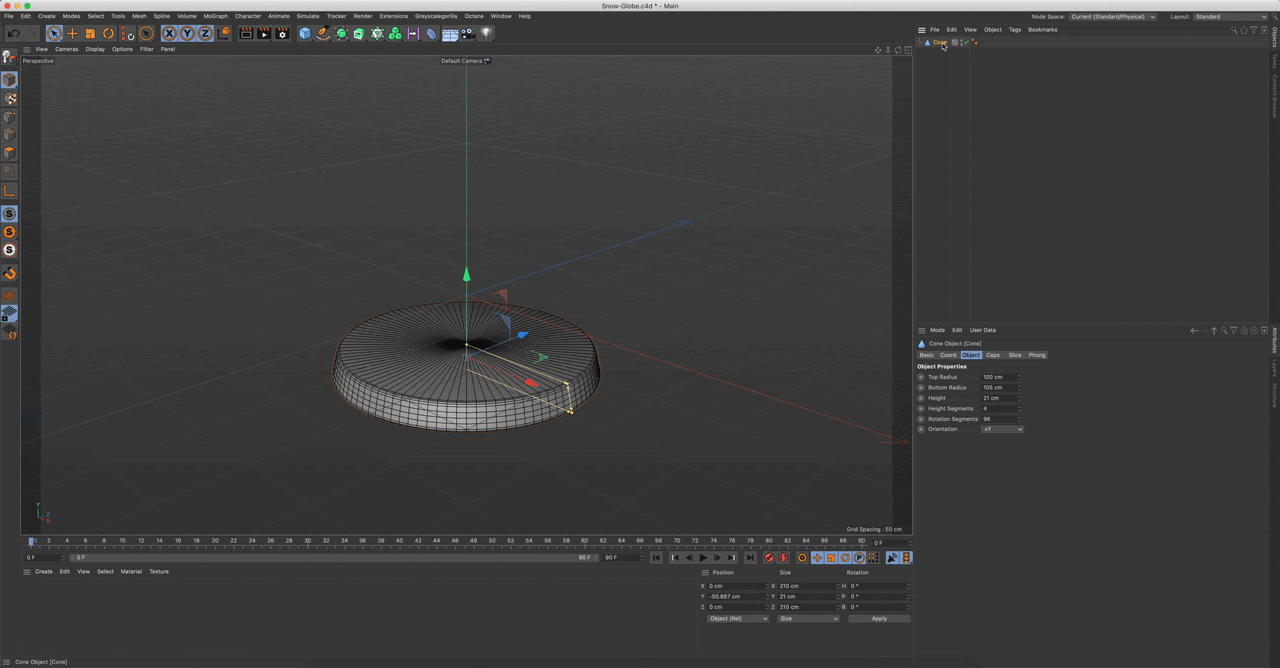Toggle Cone object enabled green checkmark

(964, 42)
